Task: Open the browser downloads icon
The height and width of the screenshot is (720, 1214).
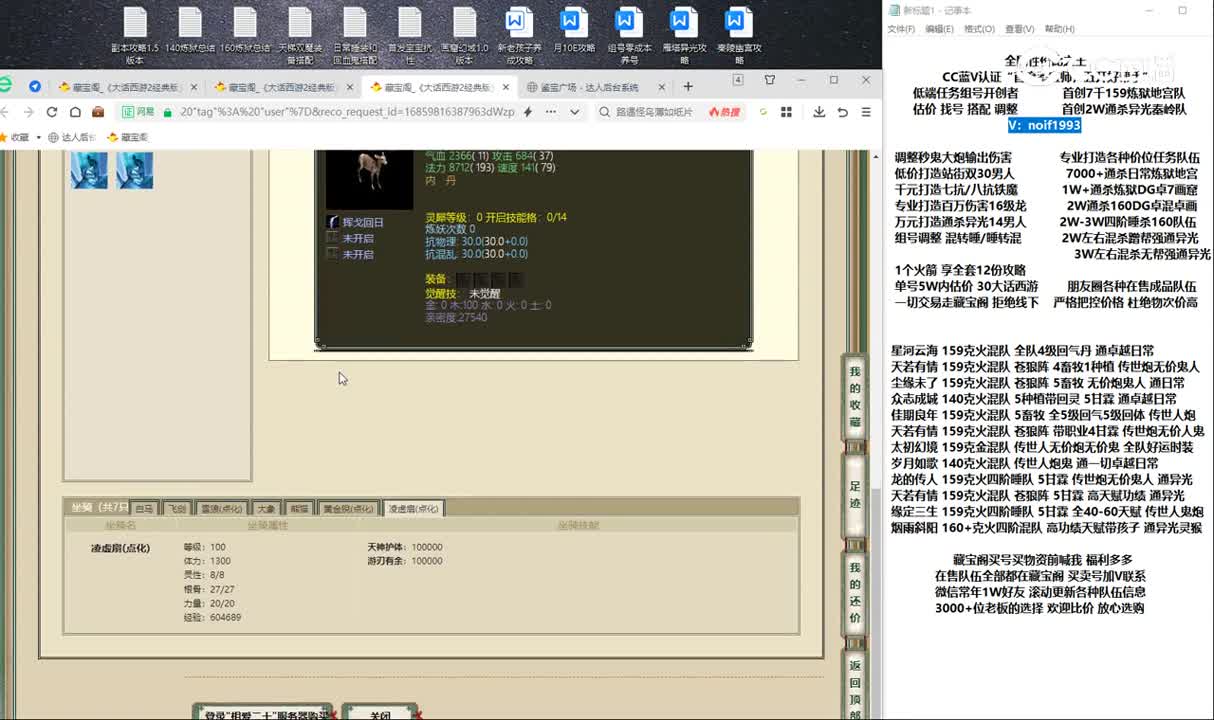Action: click(x=819, y=112)
